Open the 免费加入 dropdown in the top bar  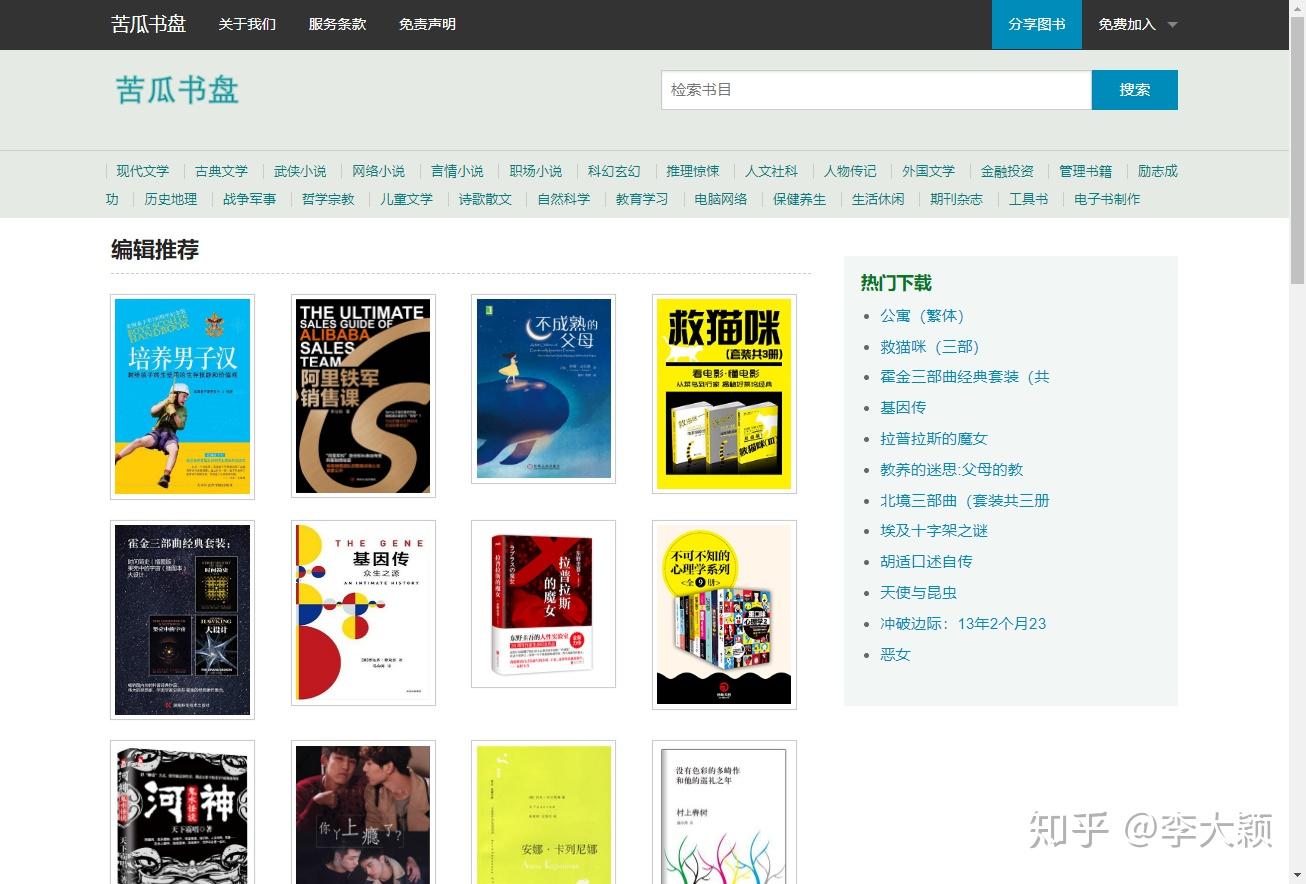1138,24
